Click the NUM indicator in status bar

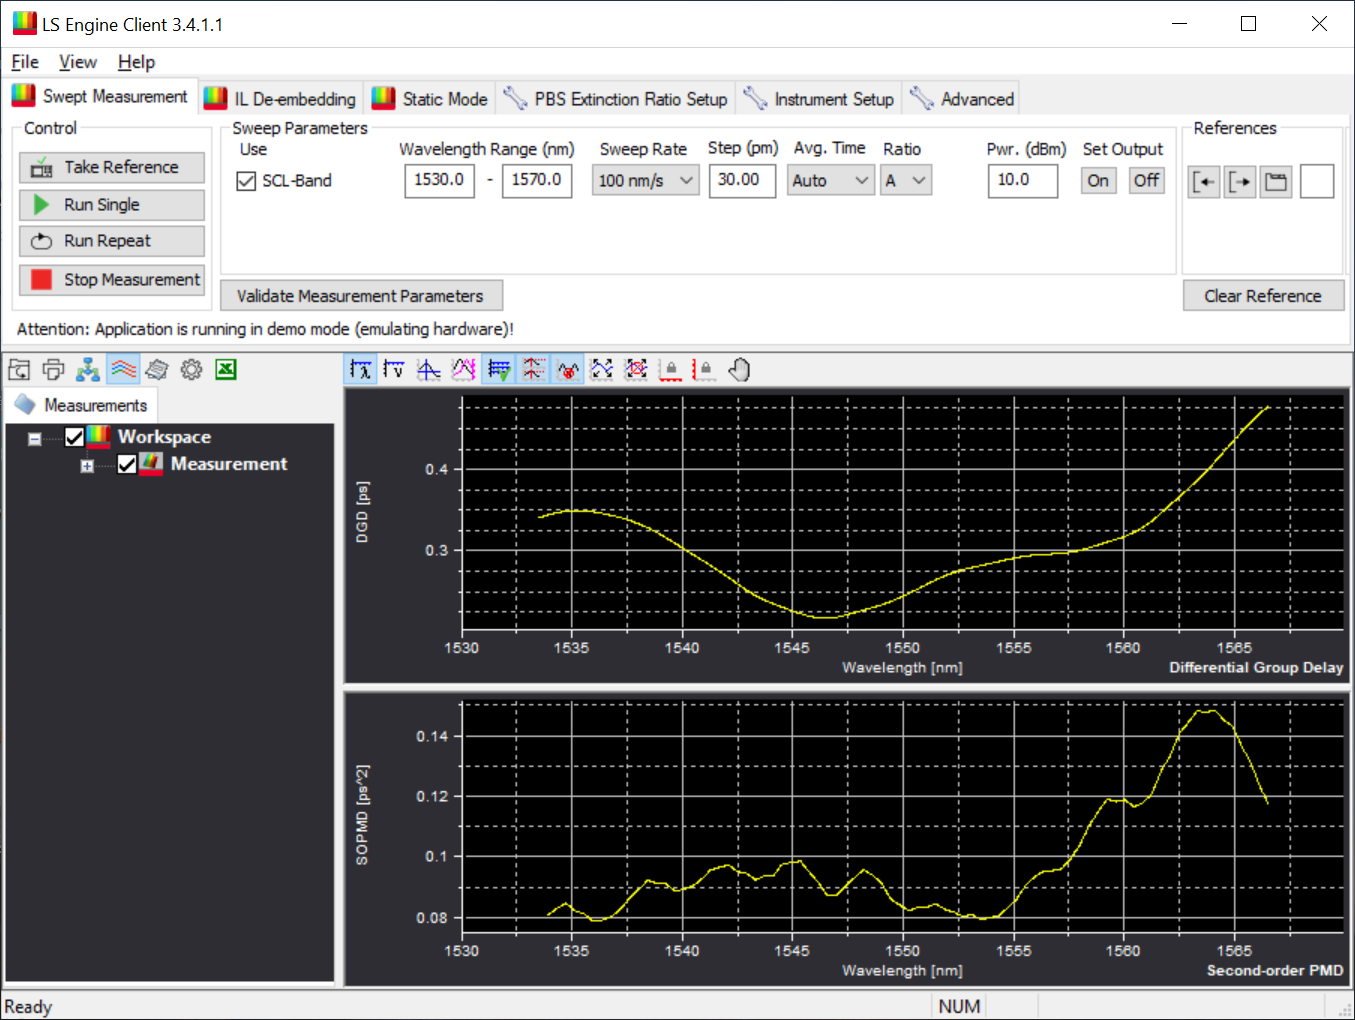959,1007
